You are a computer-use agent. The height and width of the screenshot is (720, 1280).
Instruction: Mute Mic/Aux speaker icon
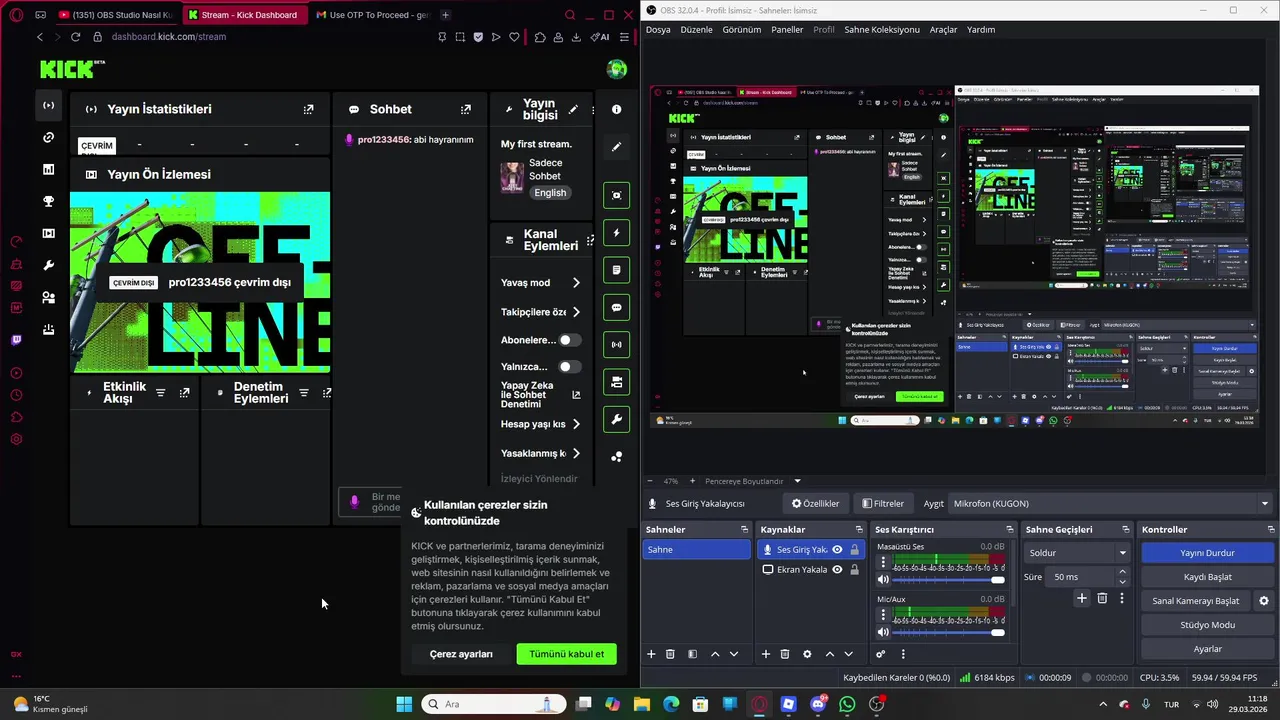click(883, 632)
